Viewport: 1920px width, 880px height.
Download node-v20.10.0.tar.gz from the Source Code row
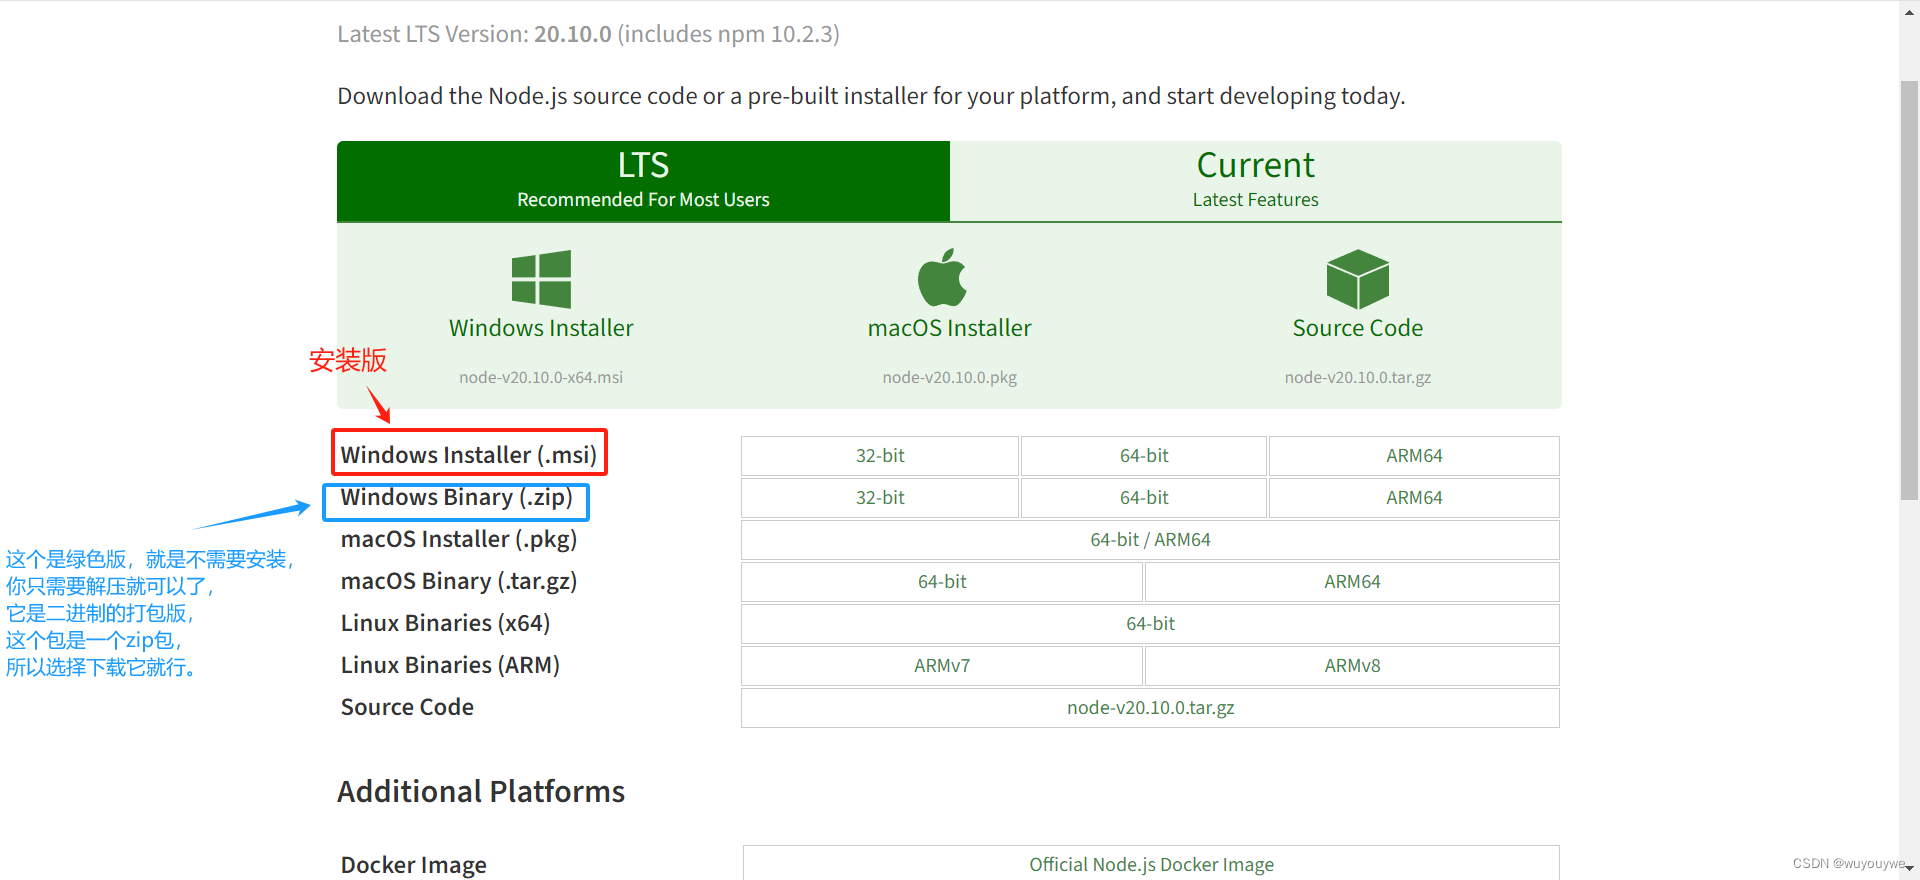click(1150, 708)
